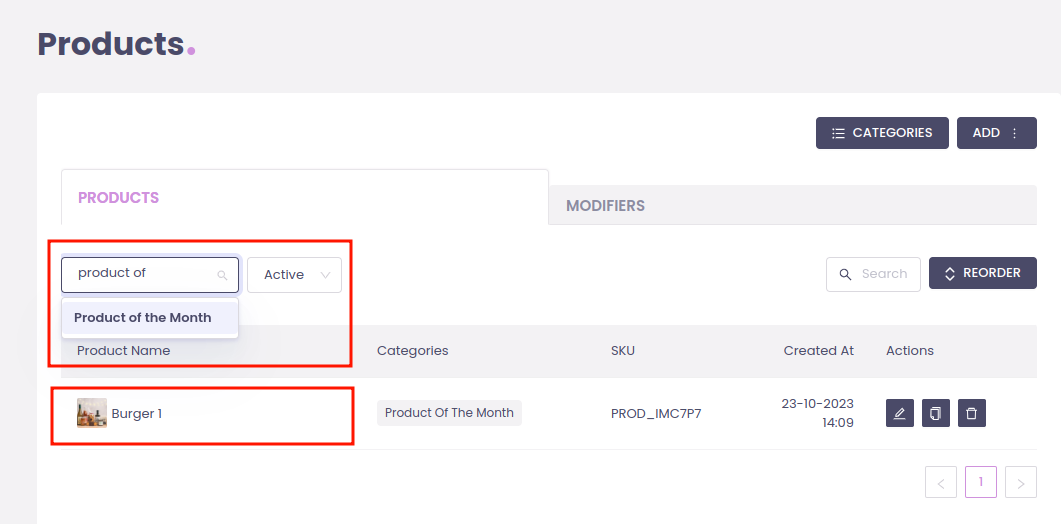Click the 'Product Of The Month' category tag
This screenshot has width=1061, height=524.
pos(449,413)
